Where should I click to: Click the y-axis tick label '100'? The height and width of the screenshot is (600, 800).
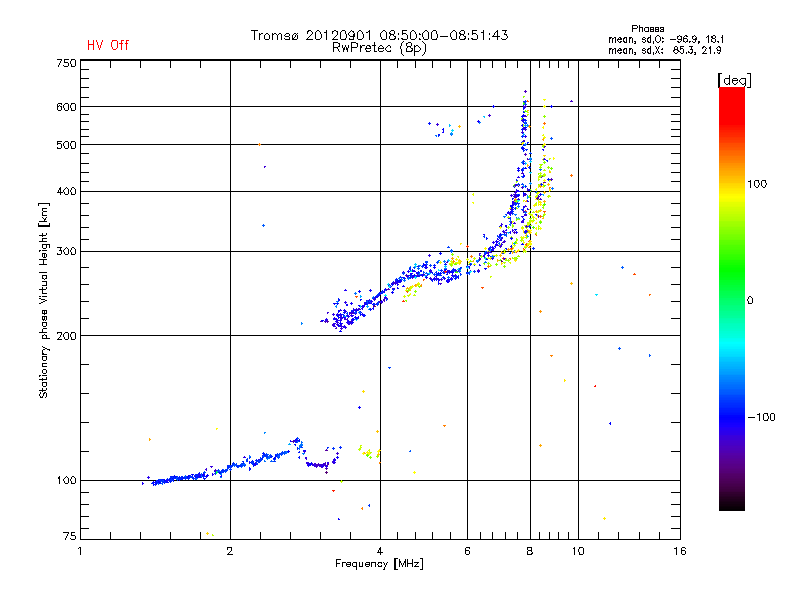point(67,480)
